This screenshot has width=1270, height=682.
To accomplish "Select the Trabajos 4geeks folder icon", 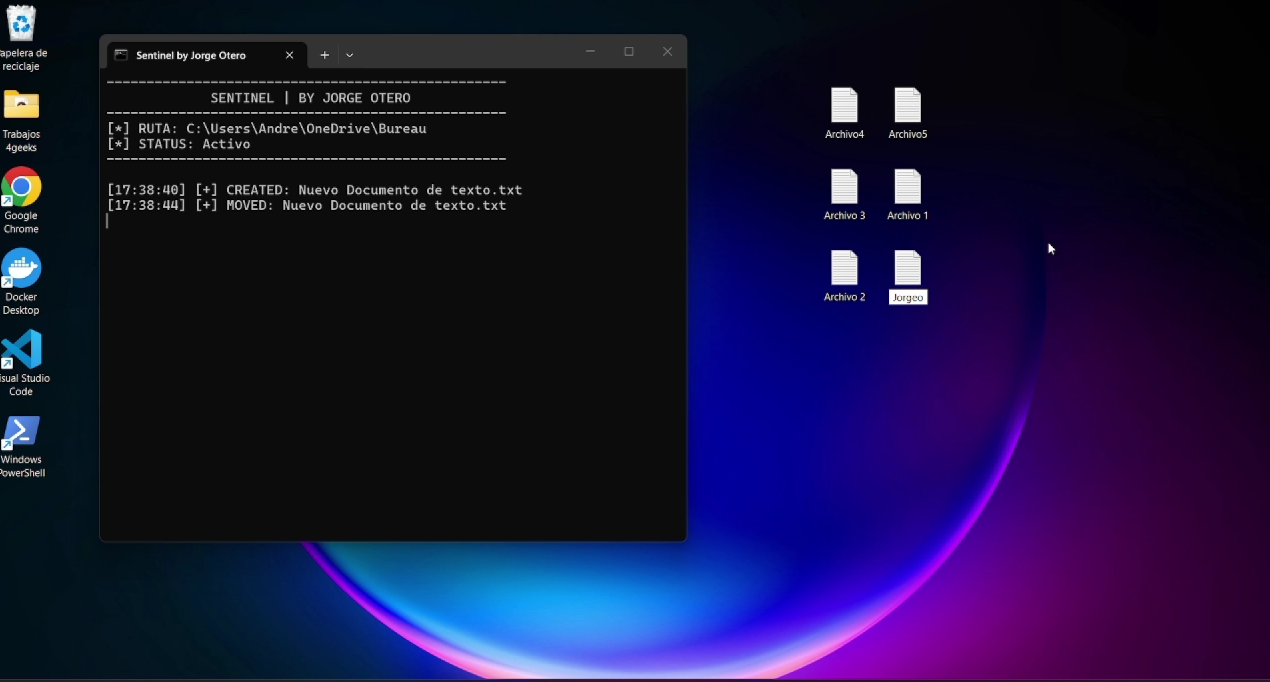I will (21, 105).
